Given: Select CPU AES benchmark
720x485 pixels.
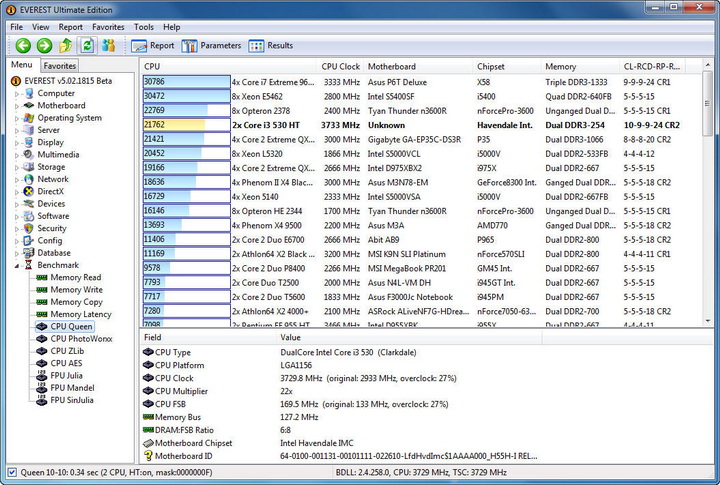Looking at the screenshot, I should point(67,363).
